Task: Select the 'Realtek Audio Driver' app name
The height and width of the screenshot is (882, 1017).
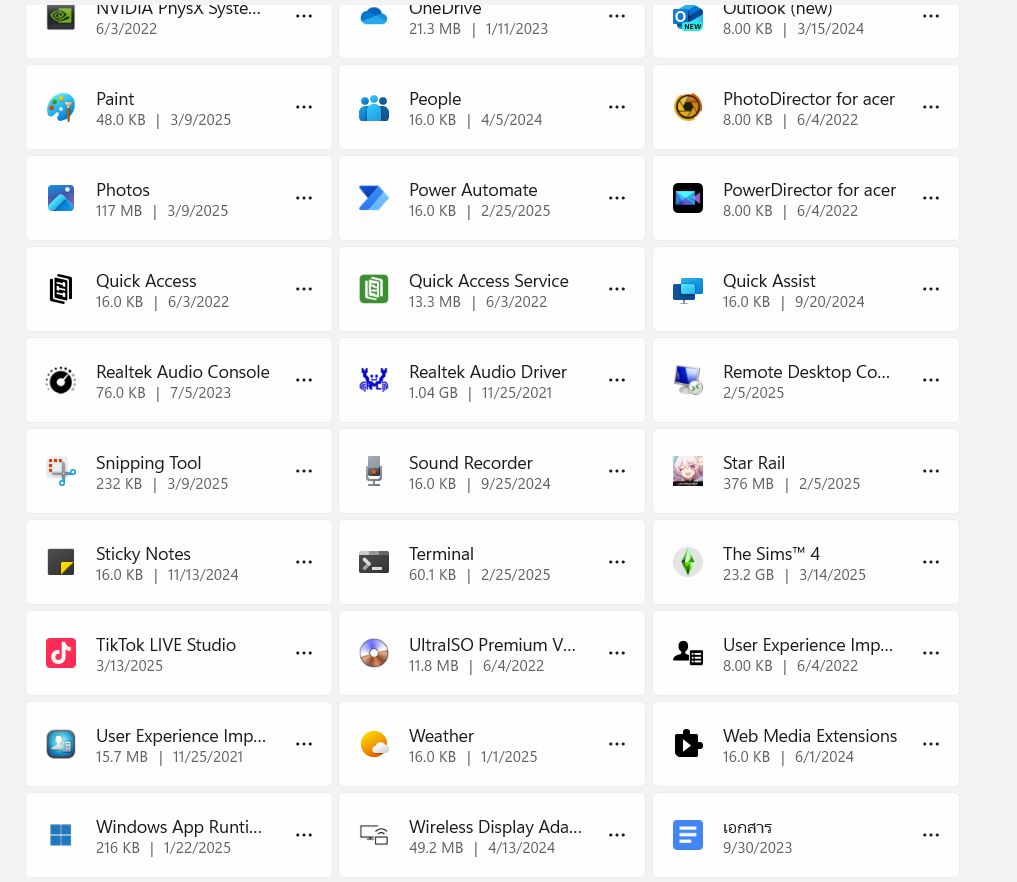Action: 488,372
